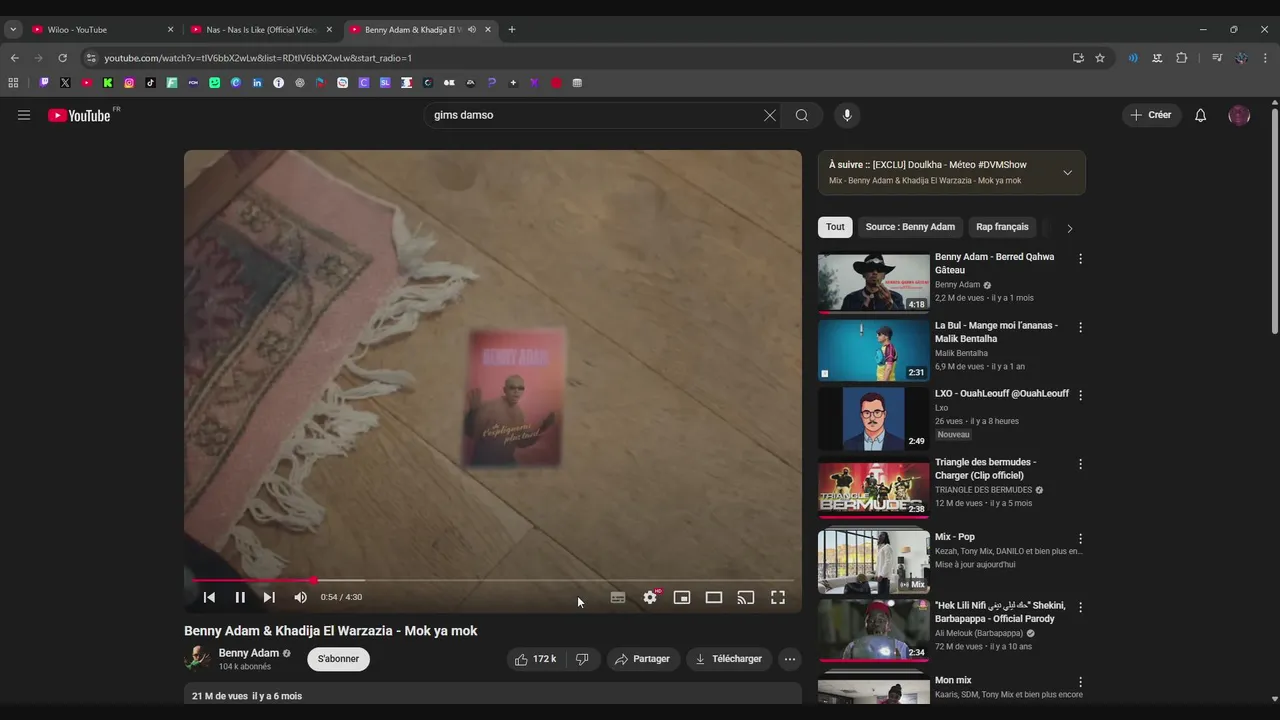1280x720 pixels.
Task: Dislike the video
Action: [x=582, y=659]
